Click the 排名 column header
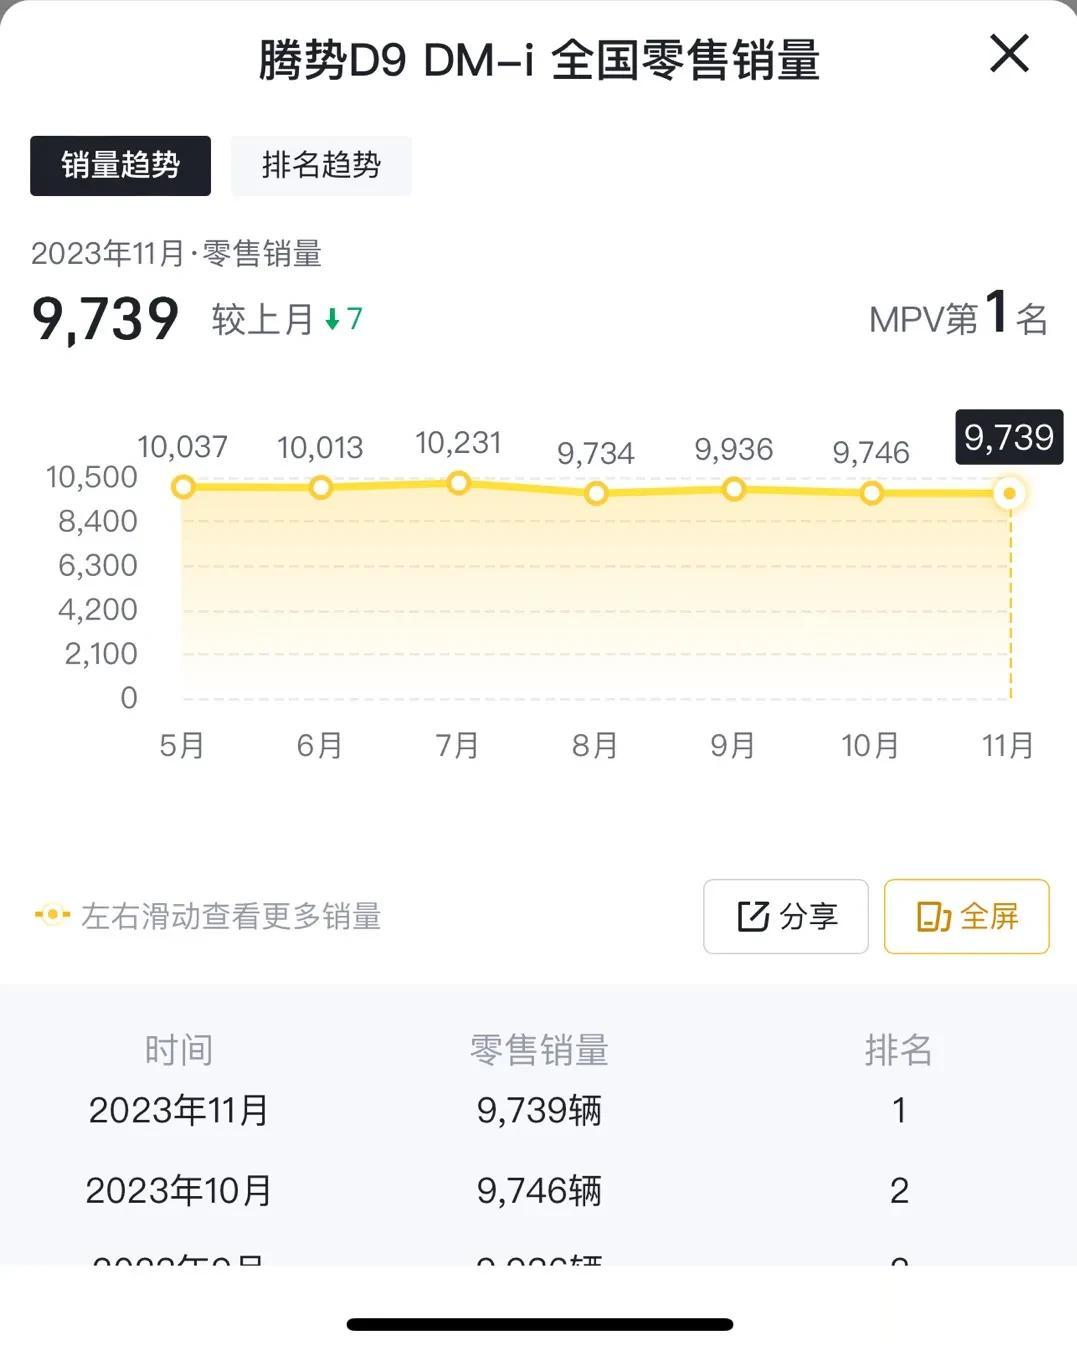Viewport: 1077px width, 1351px height. 899,1050
